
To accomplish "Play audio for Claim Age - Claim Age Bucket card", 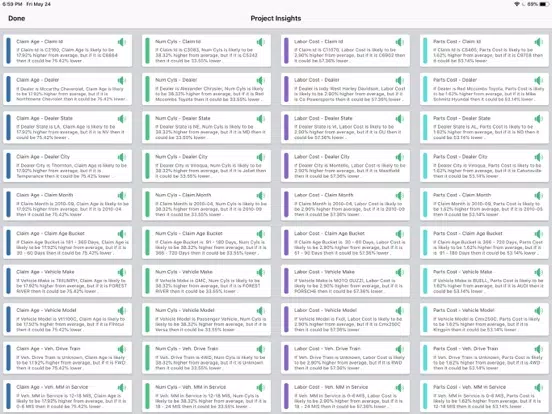I will 122,234.
